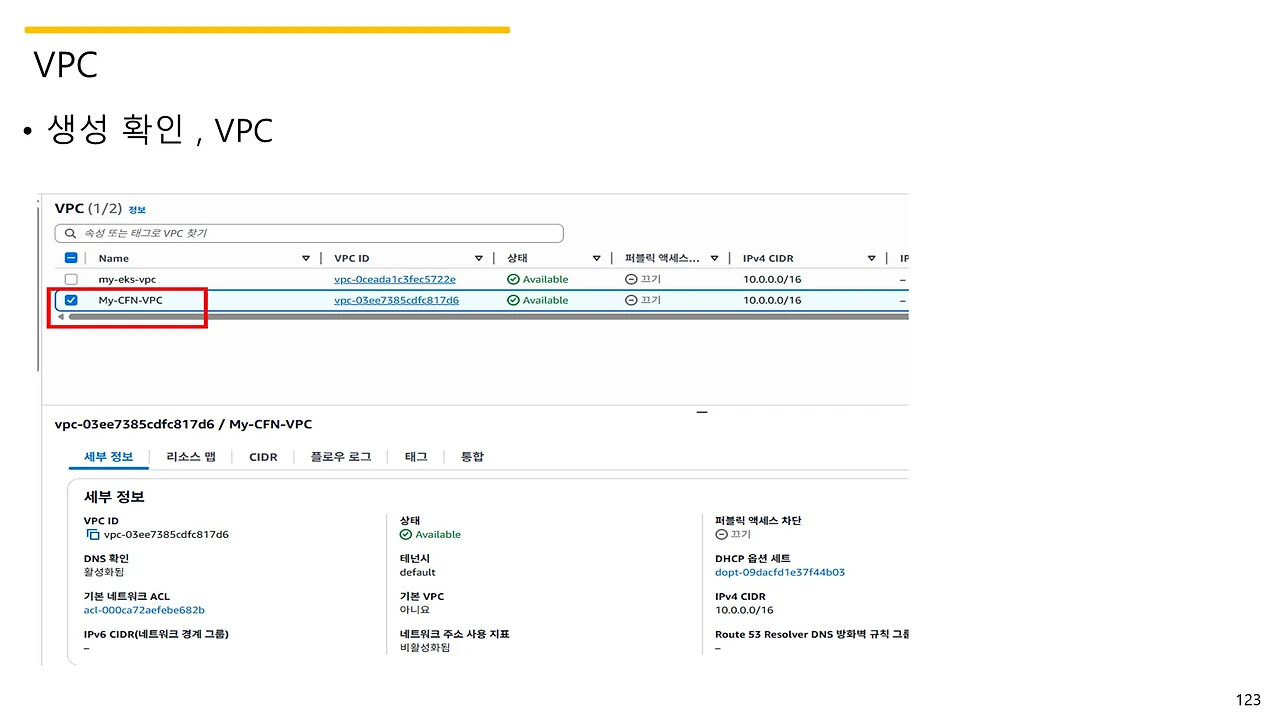Screen dimensions: 1280x720
Task: Open the IPv4 CIDR column sort arrow
Action: 872,259
